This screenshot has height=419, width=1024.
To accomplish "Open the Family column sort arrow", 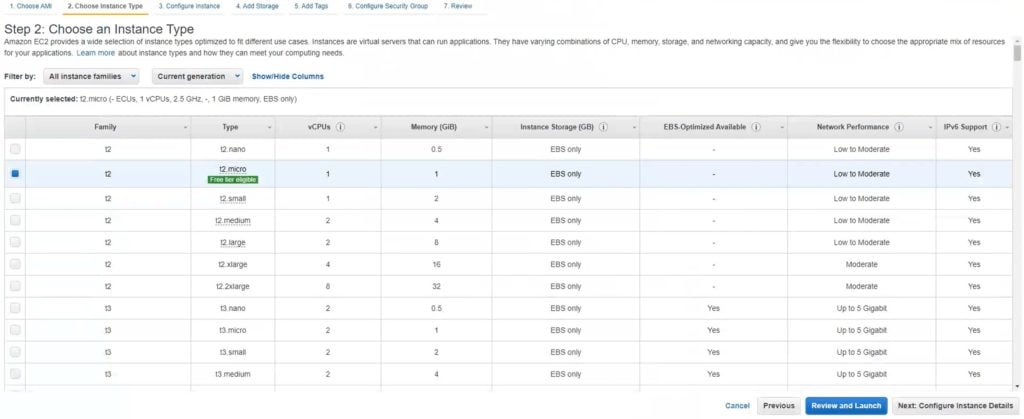I will pos(186,129).
